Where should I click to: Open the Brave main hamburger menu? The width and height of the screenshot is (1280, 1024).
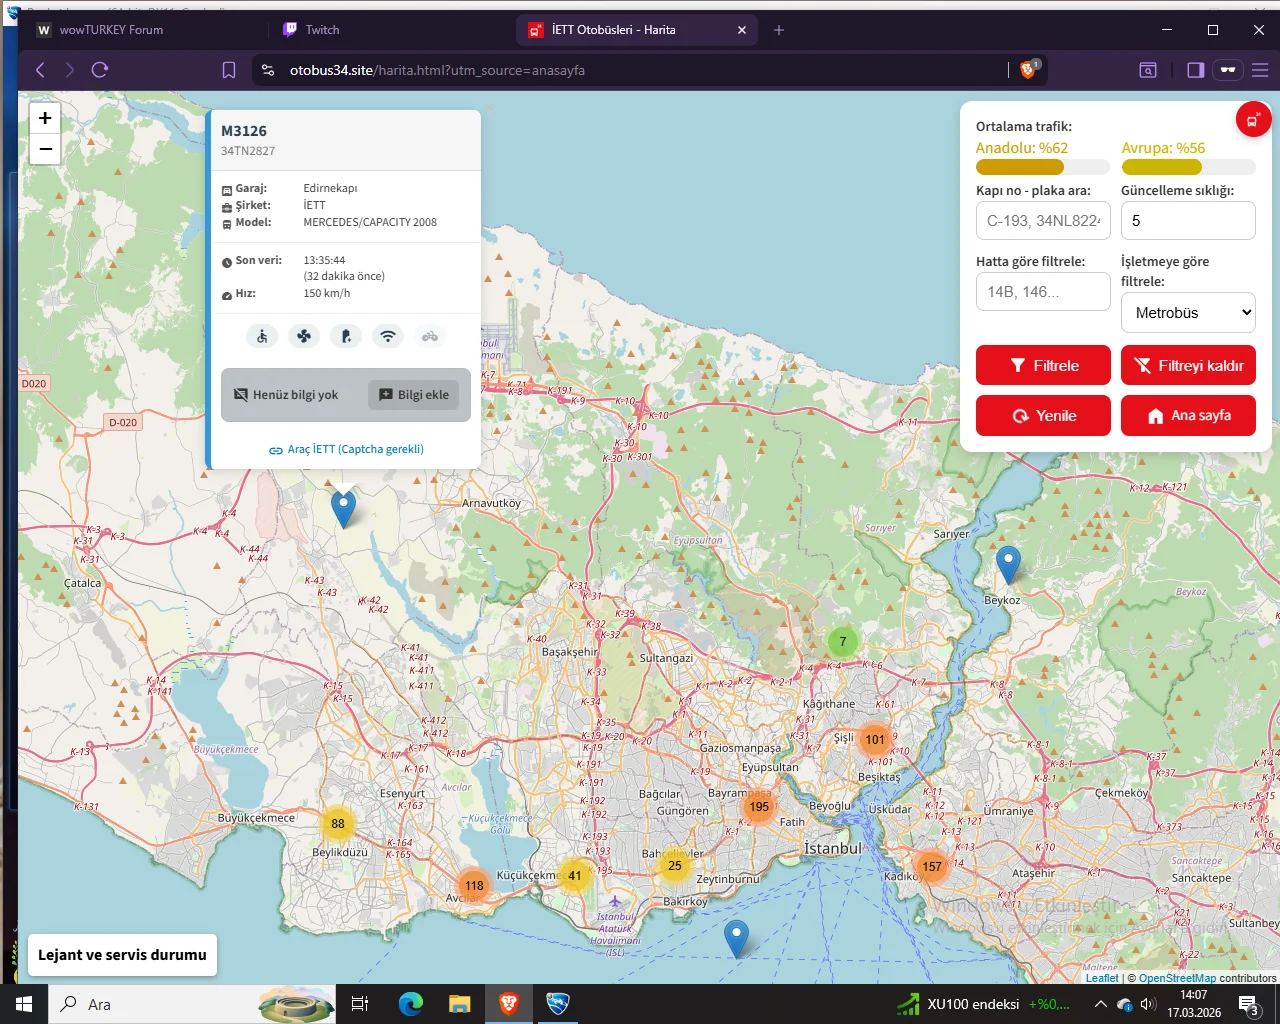tap(1260, 70)
